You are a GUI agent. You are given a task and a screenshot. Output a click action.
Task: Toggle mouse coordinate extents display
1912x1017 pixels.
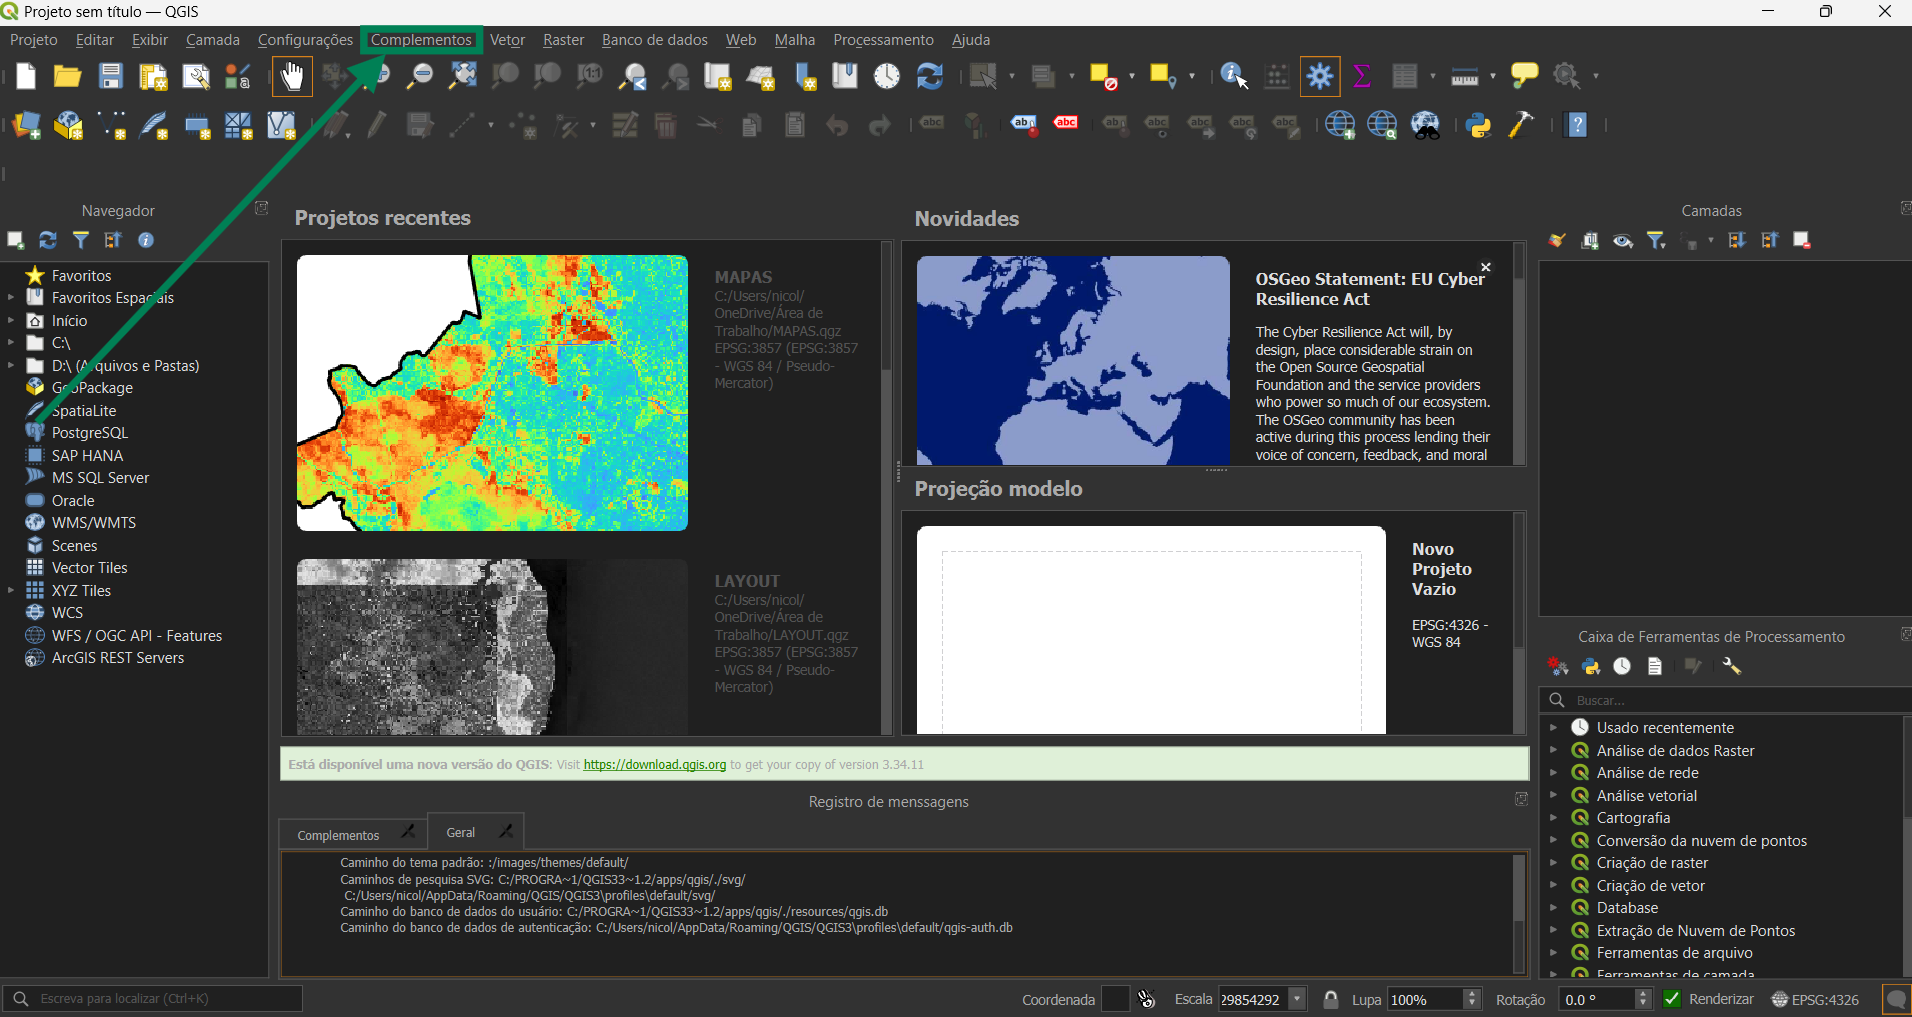pyautogui.click(x=1146, y=999)
